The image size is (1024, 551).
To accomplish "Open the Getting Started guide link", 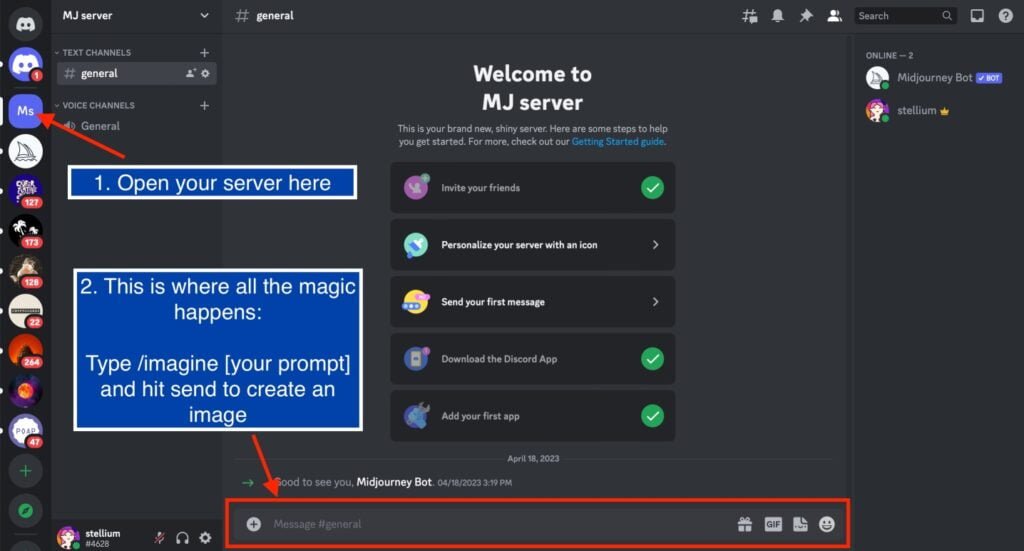I will point(618,142).
